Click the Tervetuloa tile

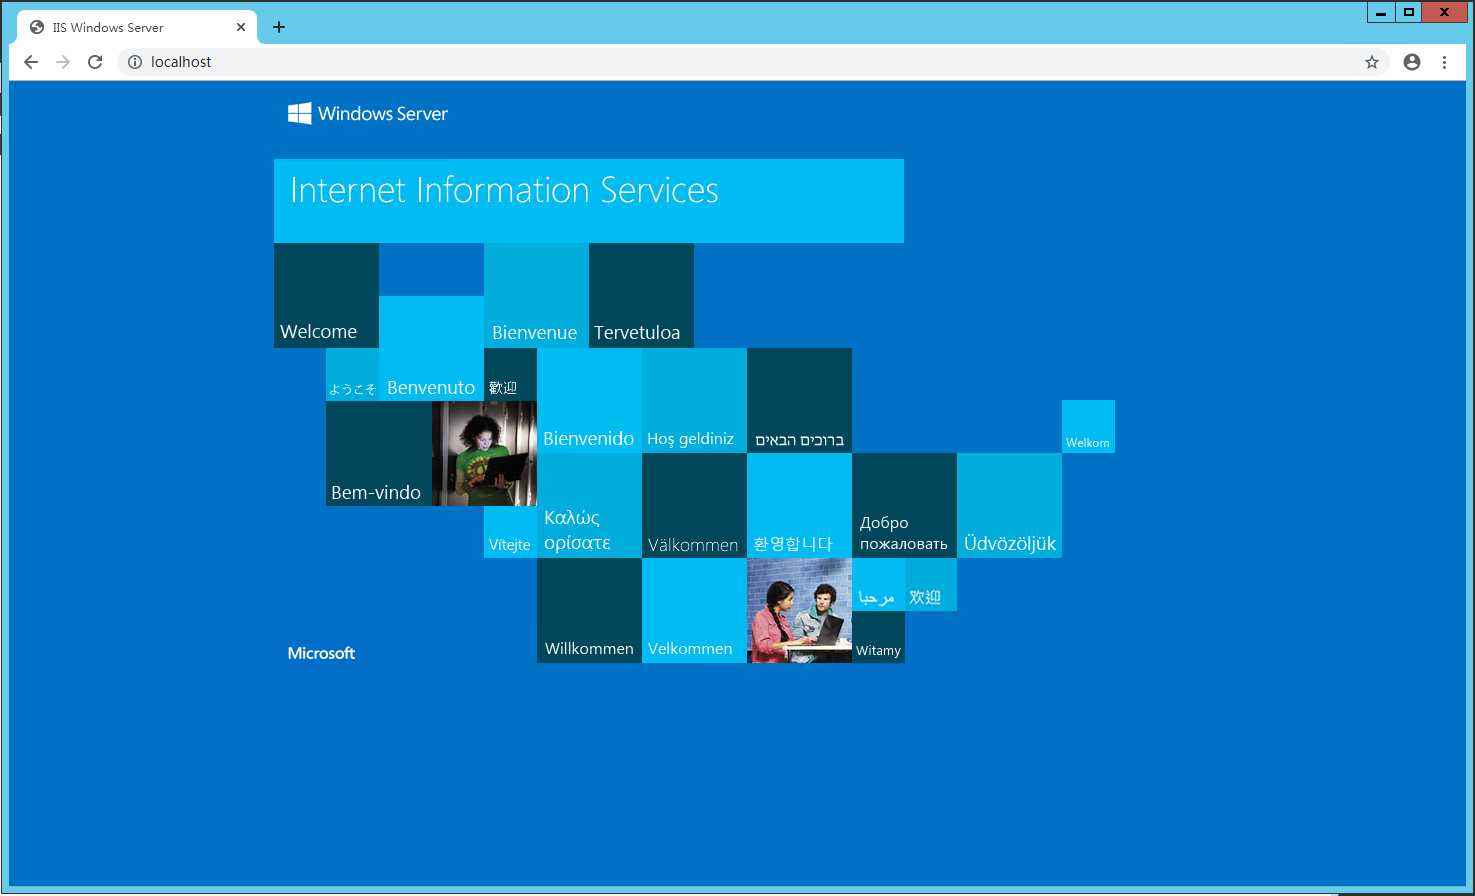[641, 296]
